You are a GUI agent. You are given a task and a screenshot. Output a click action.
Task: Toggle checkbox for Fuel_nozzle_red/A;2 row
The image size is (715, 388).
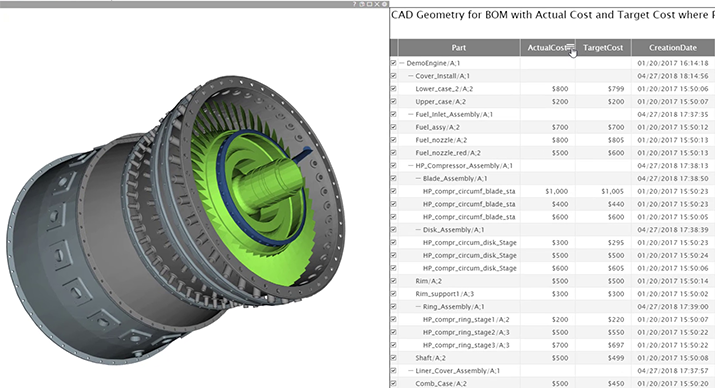[x=394, y=153]
